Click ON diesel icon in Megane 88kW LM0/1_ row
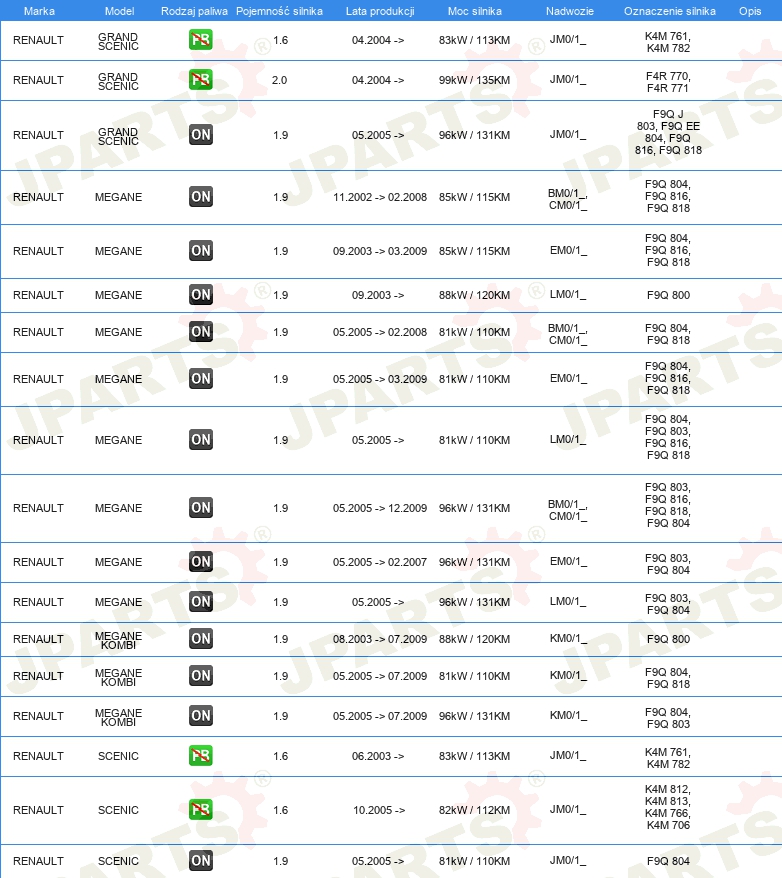The width and height of the screenshot is (782, 878). tap(200, 295)
